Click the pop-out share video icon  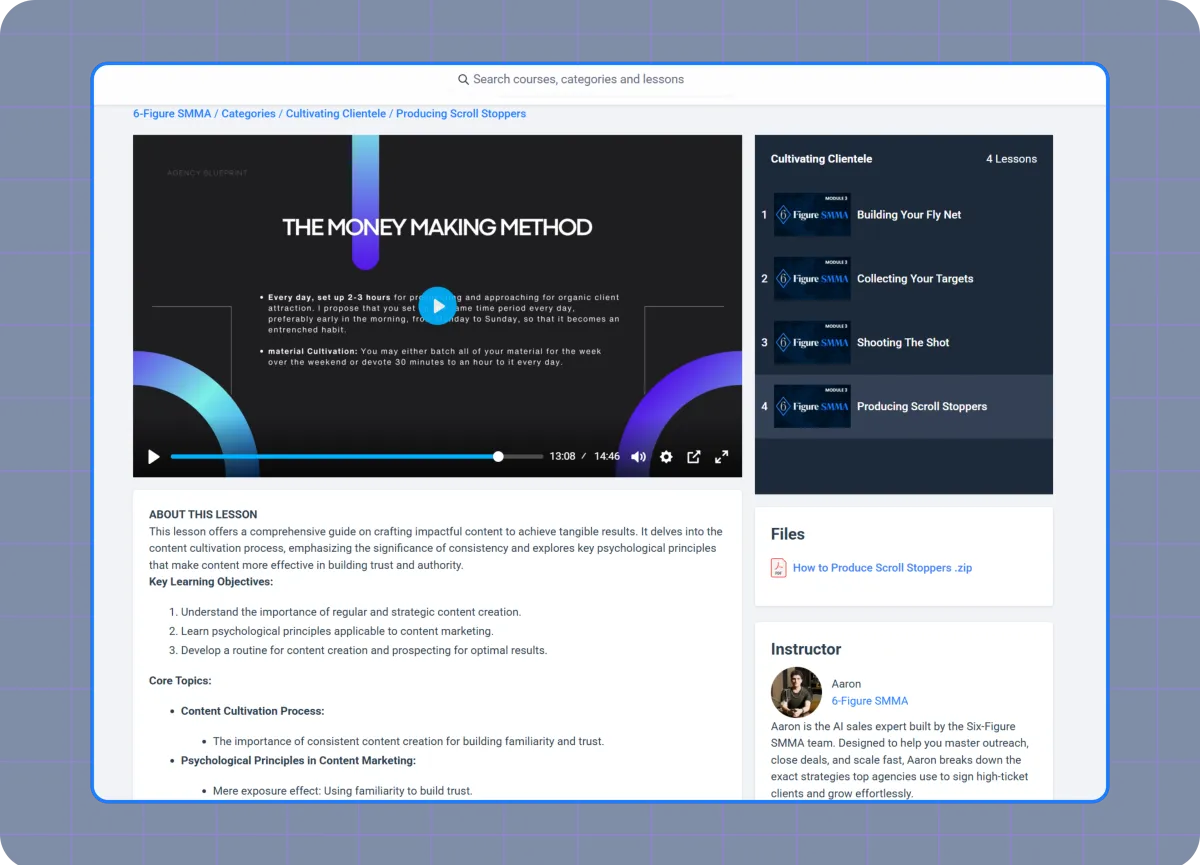pos(694,457)
